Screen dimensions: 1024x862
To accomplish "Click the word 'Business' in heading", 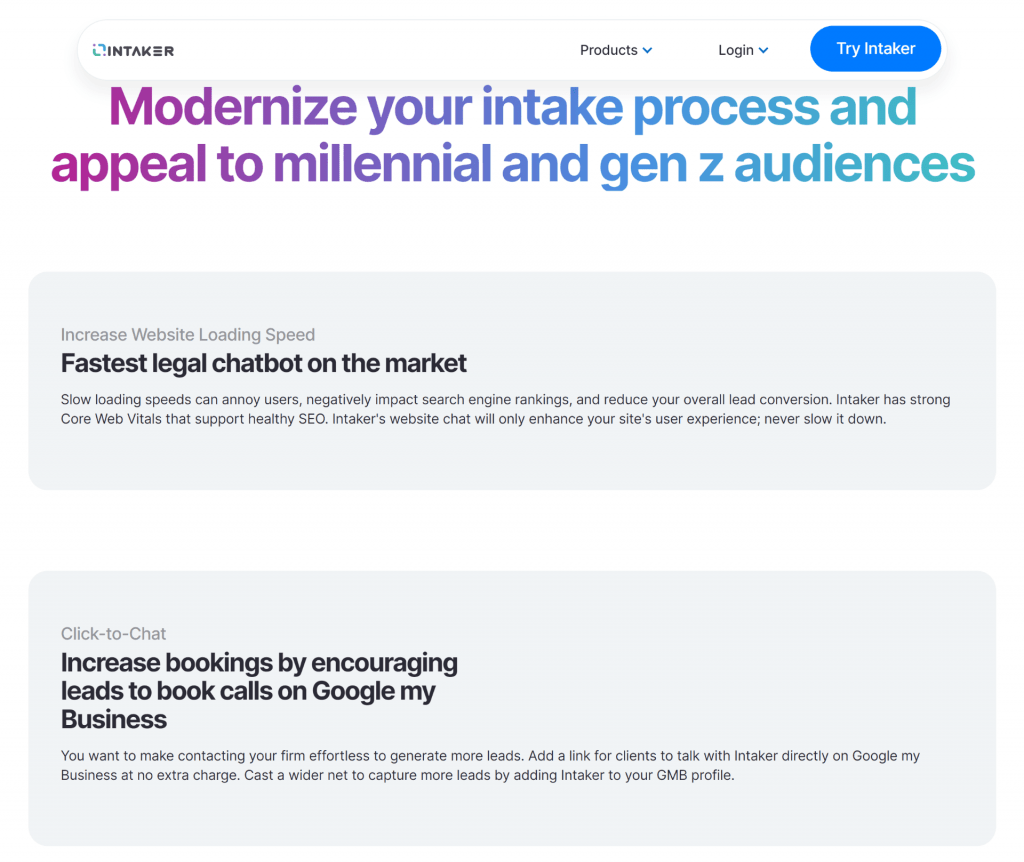I will pos(114,719).
